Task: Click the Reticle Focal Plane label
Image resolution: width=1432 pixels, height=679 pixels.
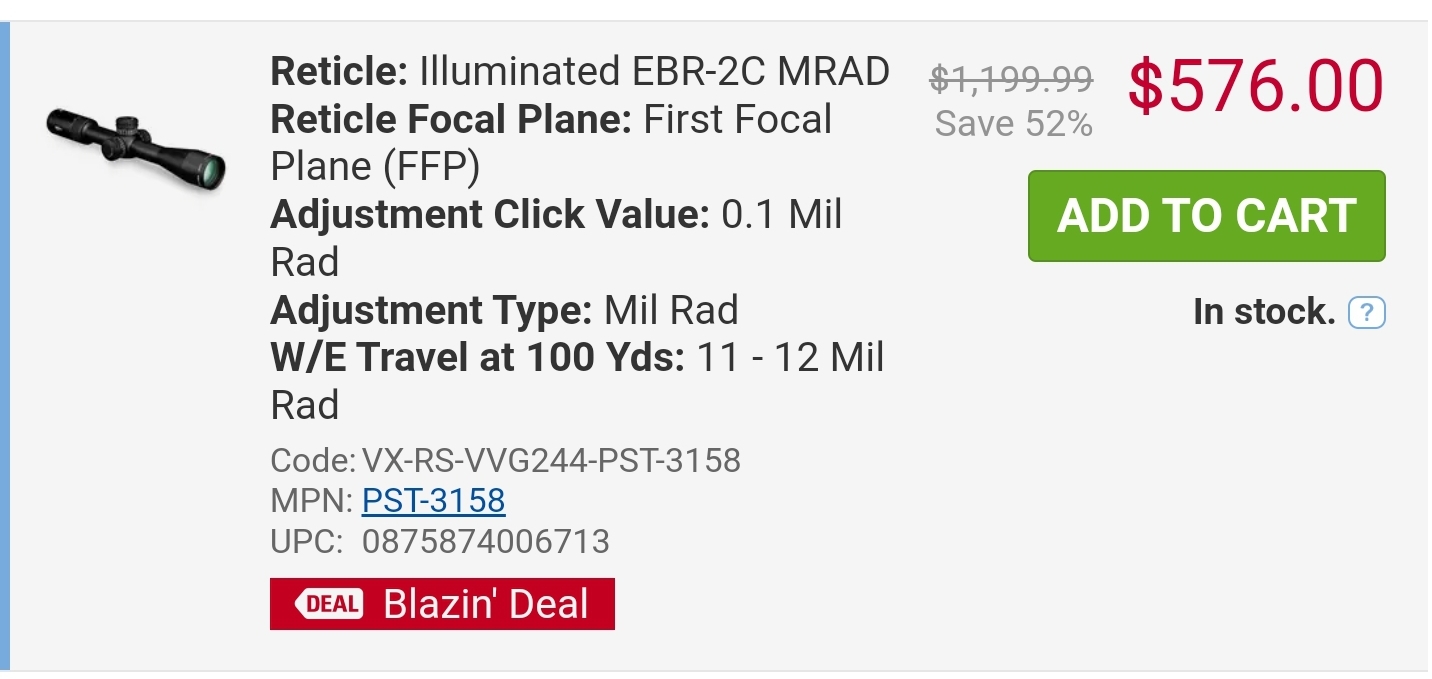Action: (x=451, y=120)
